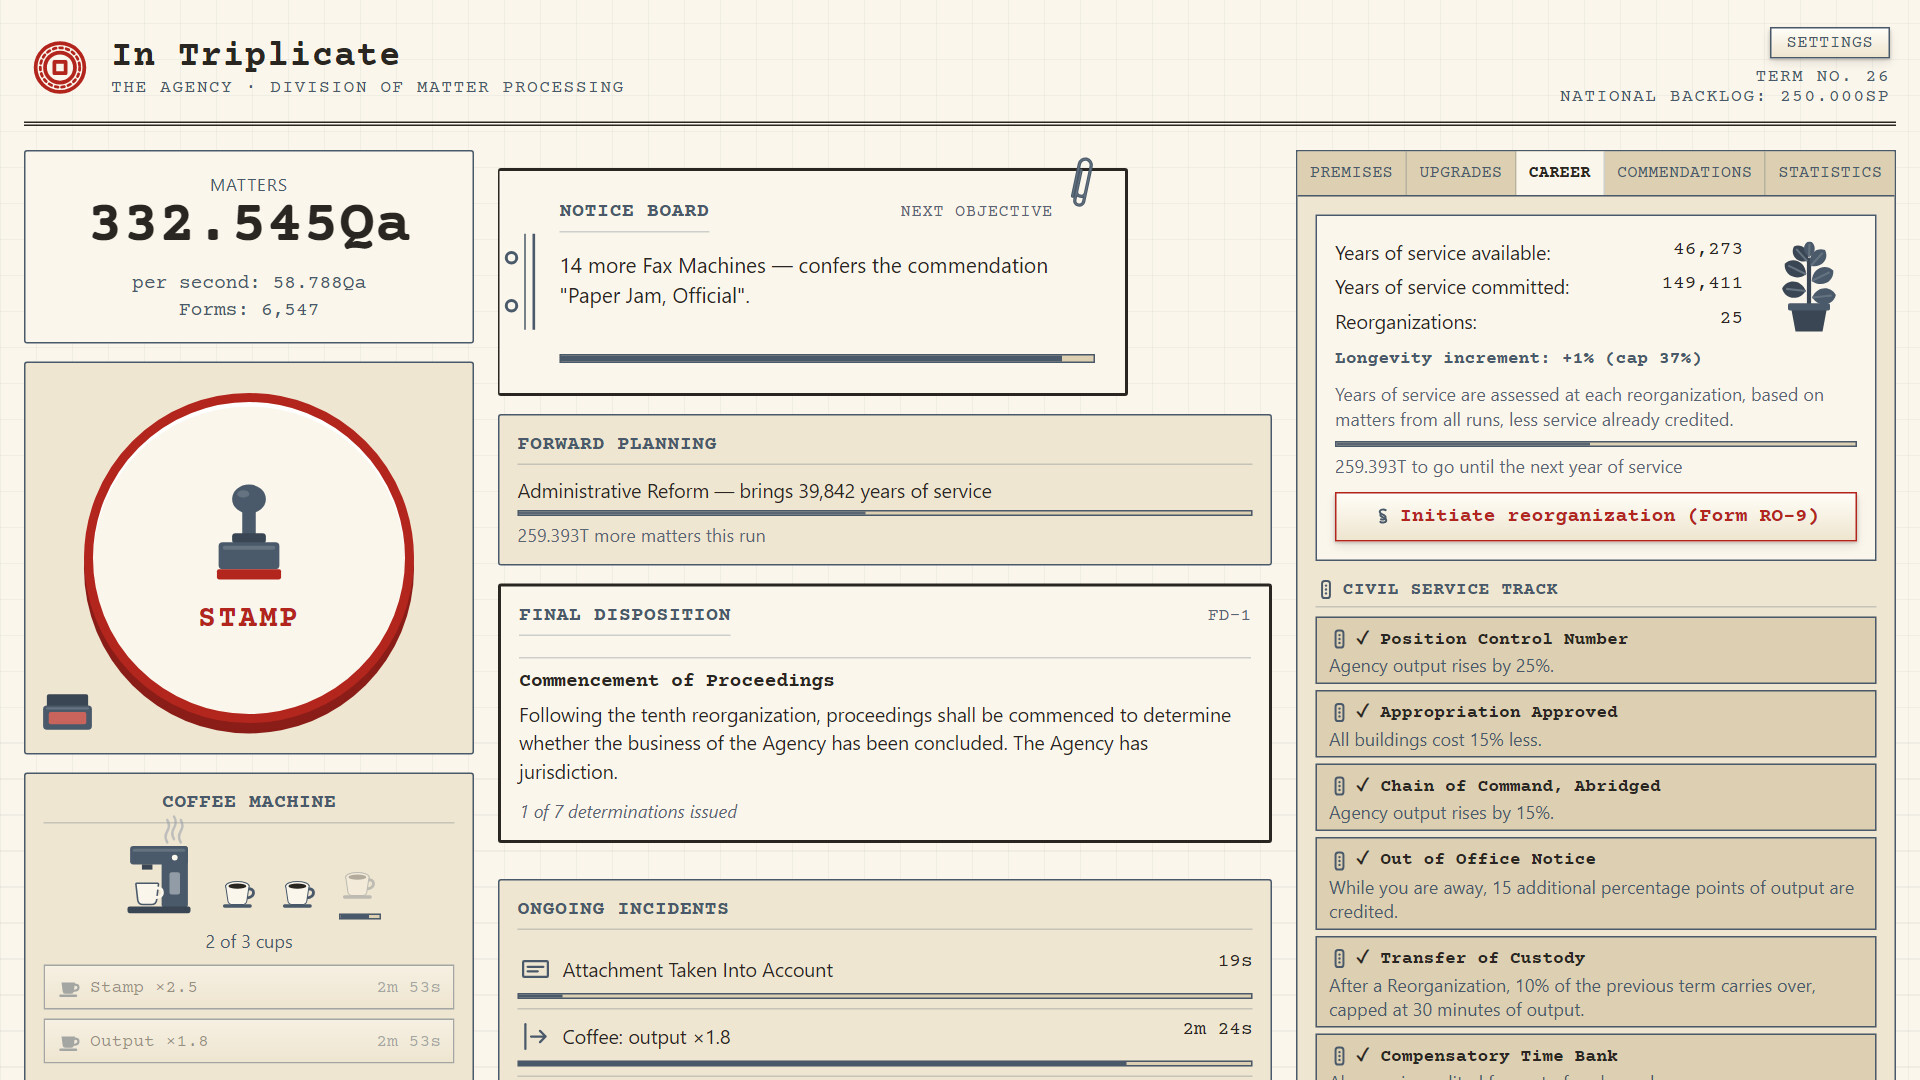This screenshot has width=1920, height=1080.
Task: Click the red Agency seal logo
Action: pos(60,67)
